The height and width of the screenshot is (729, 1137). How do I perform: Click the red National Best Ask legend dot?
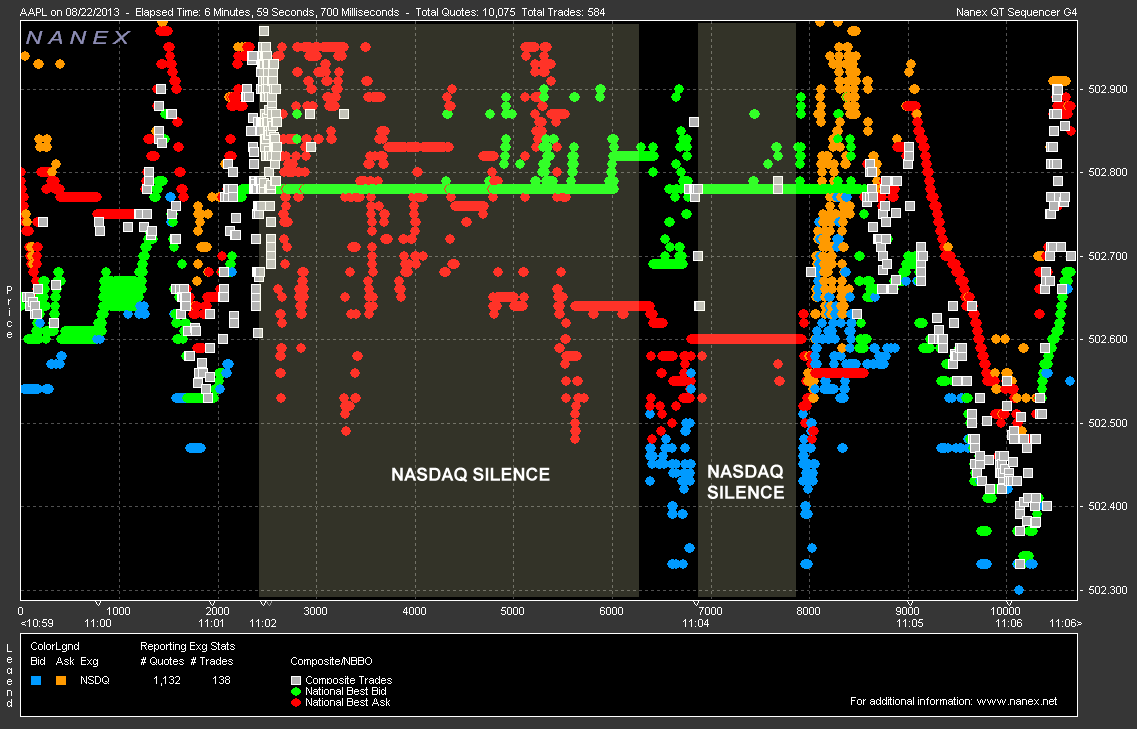coord(295,702)
